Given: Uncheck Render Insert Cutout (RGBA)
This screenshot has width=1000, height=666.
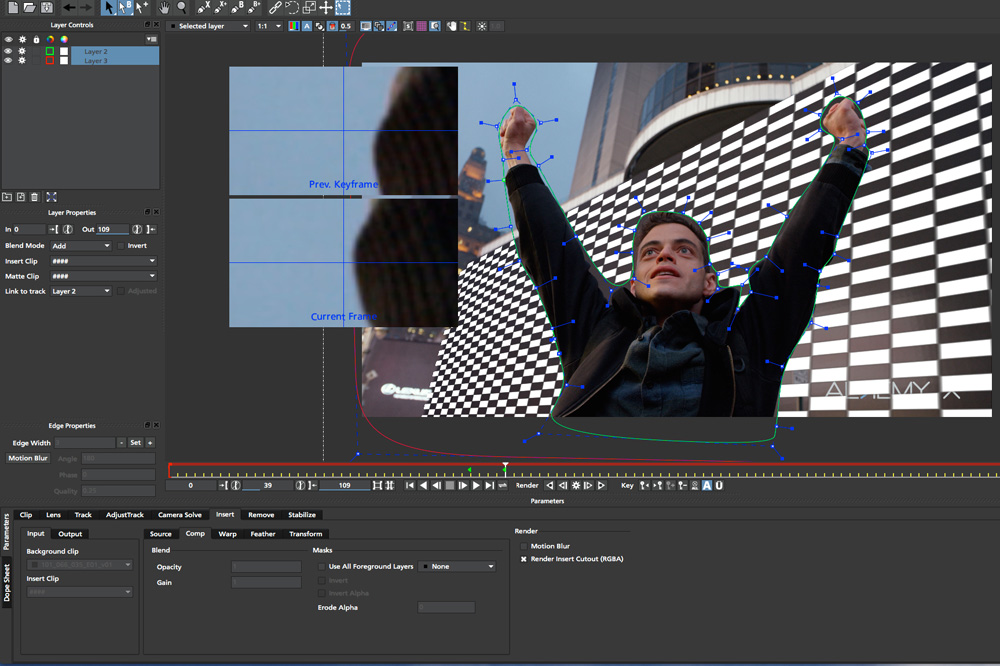Looking at the screenshot, I should coord(524,559).
